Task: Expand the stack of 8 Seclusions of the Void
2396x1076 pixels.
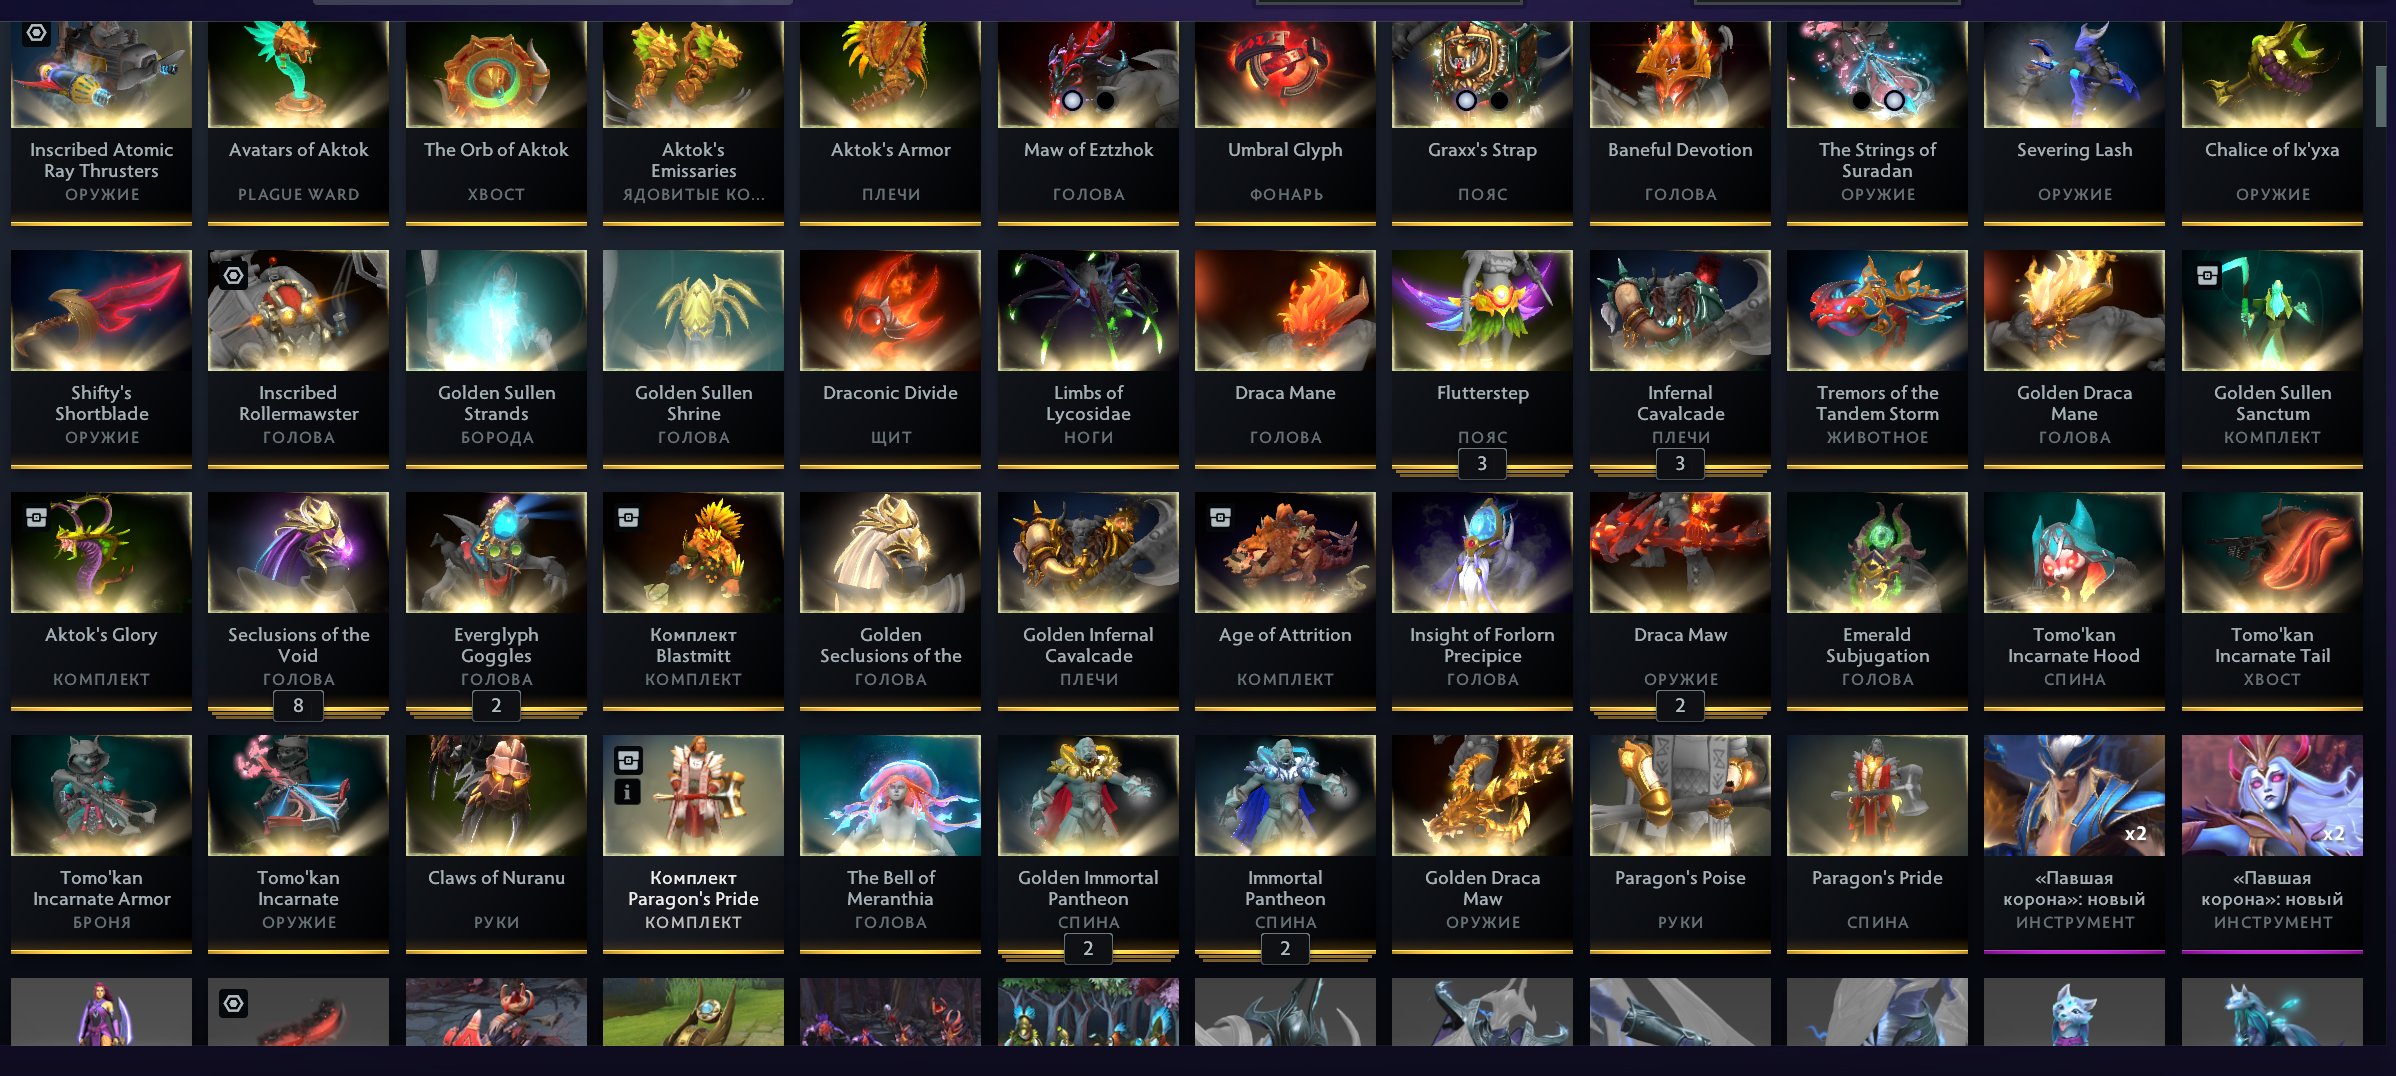Action: [298, 706]
